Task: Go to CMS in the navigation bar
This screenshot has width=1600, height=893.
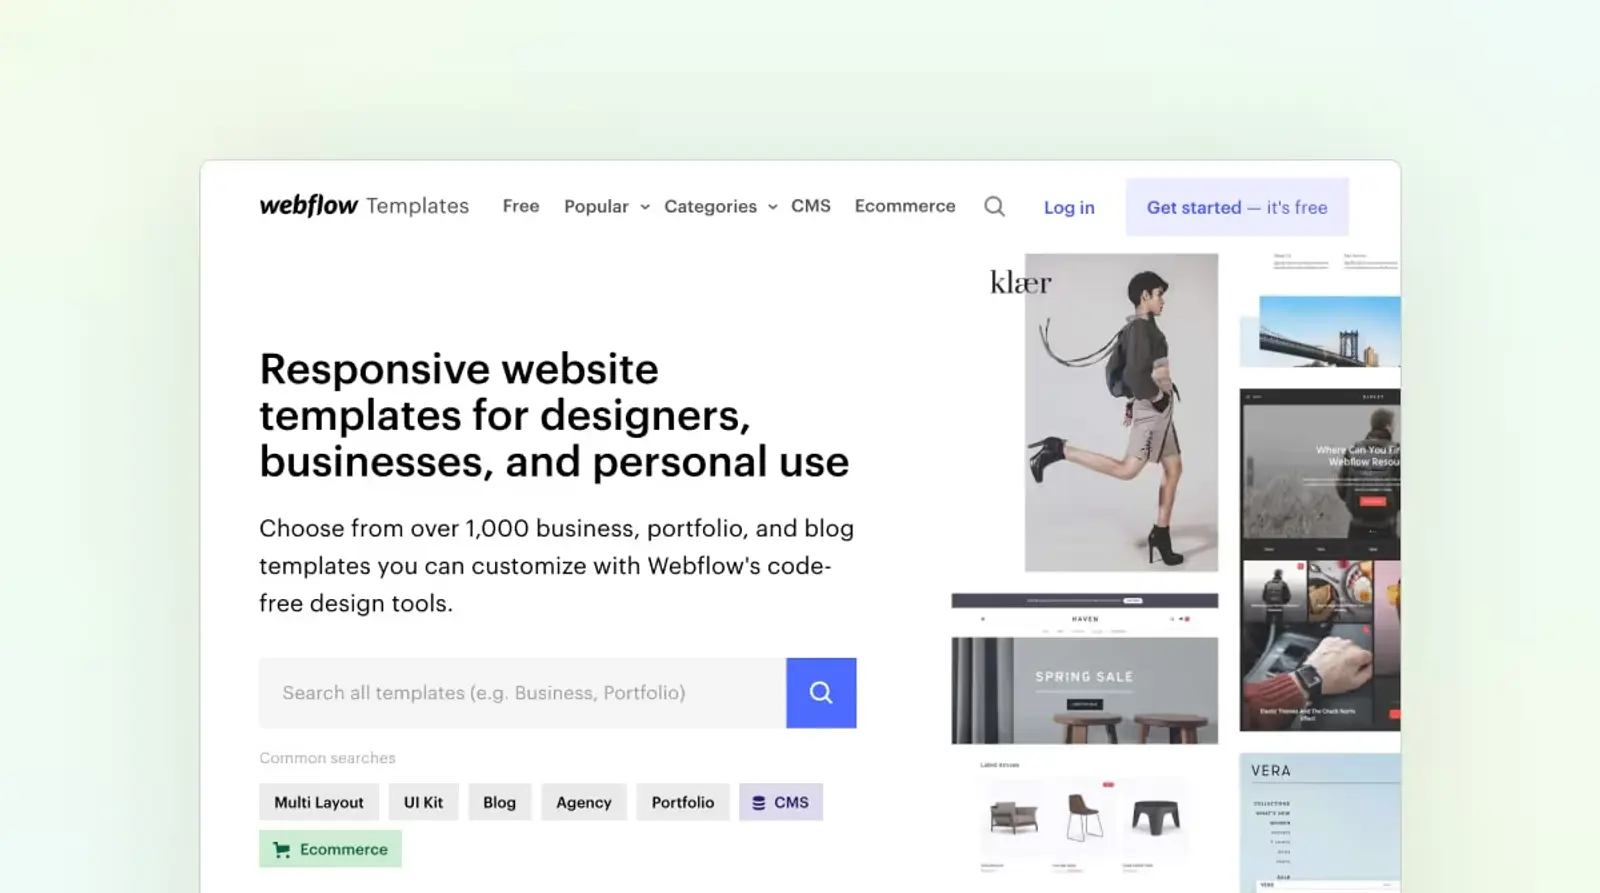Action: (811, 206)
